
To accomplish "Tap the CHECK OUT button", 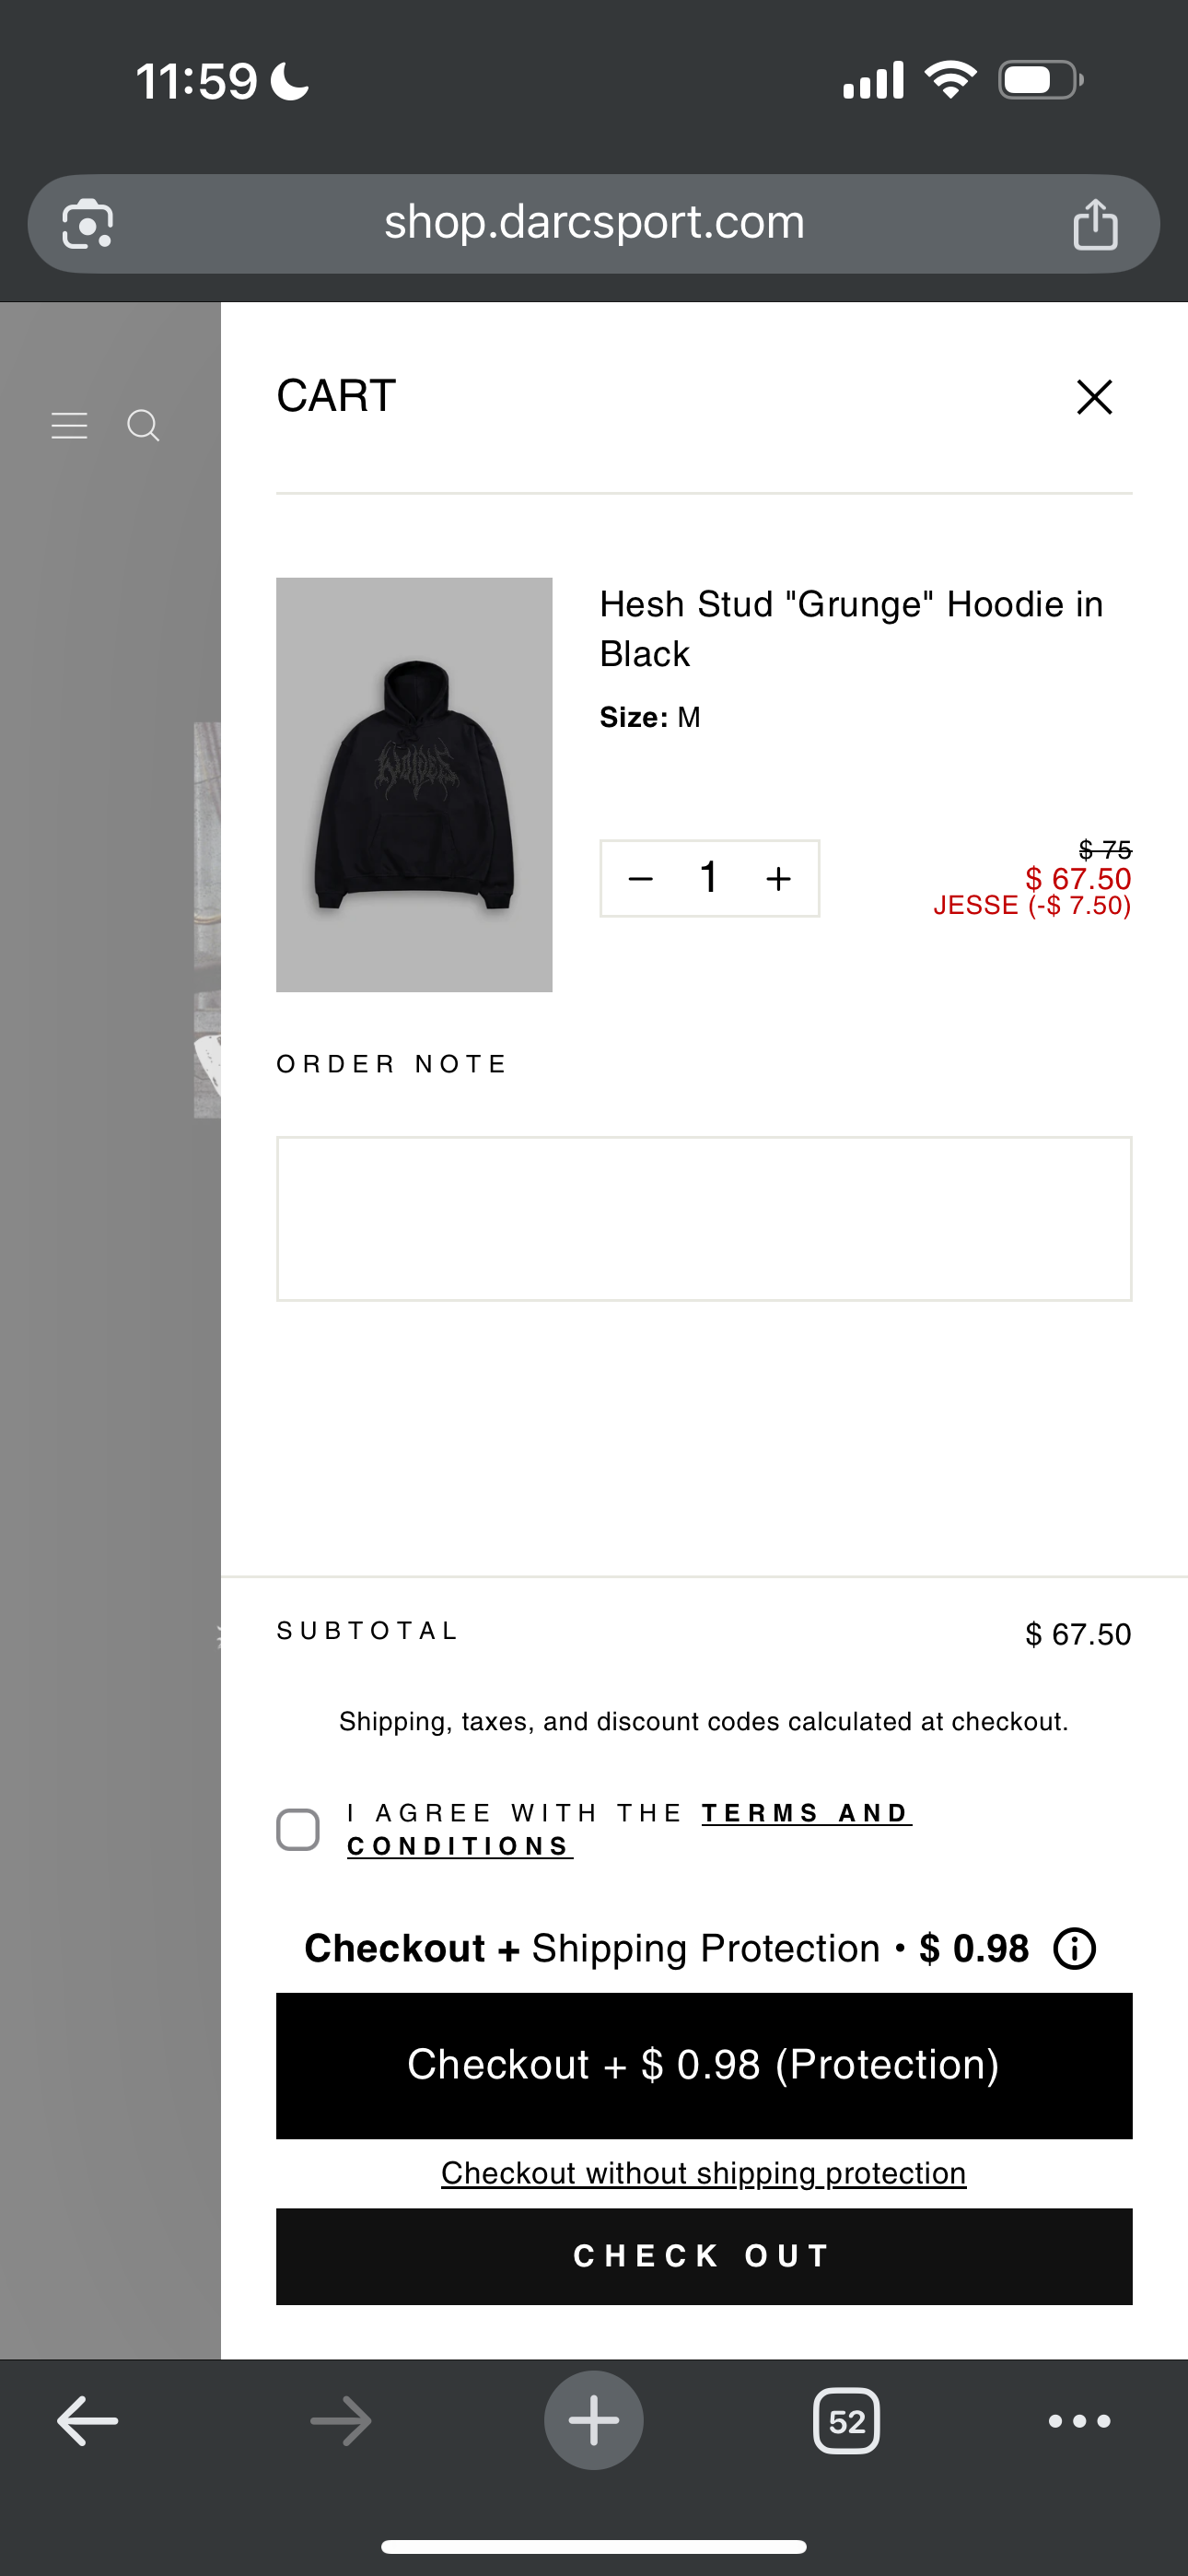I will click(x=704, y=2257).
